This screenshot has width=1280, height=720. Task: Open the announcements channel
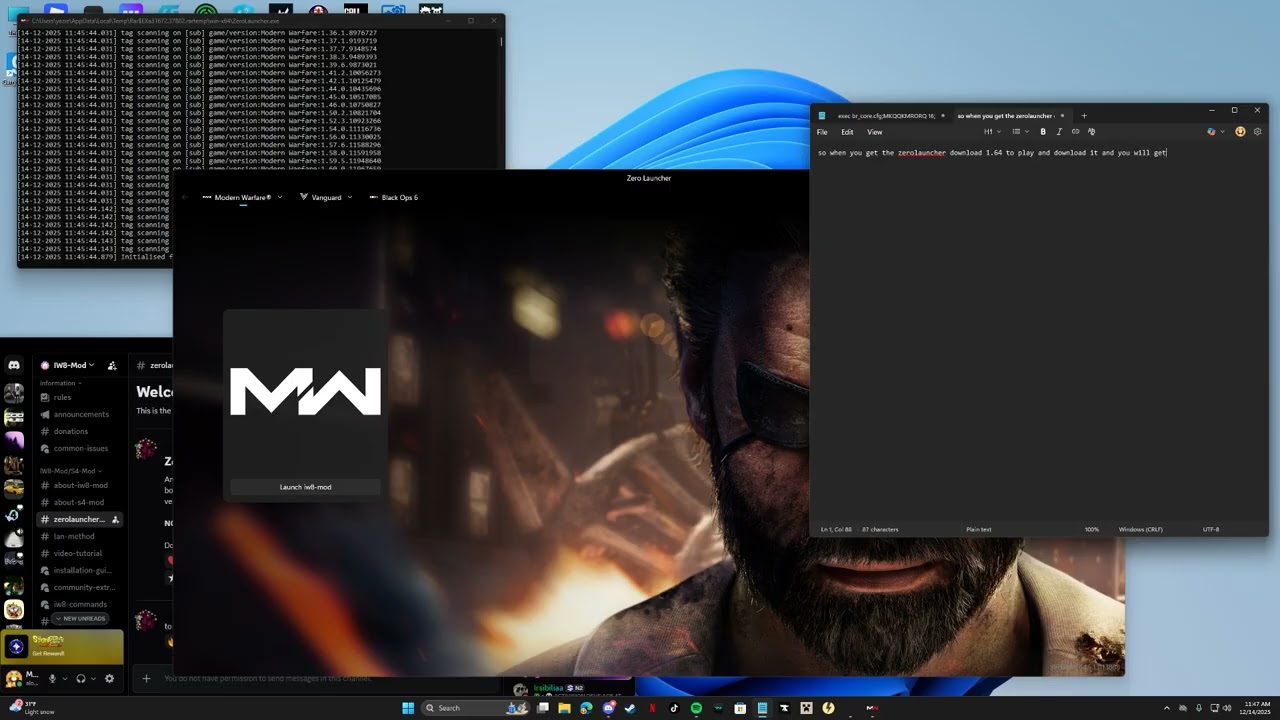coord(79,414)
